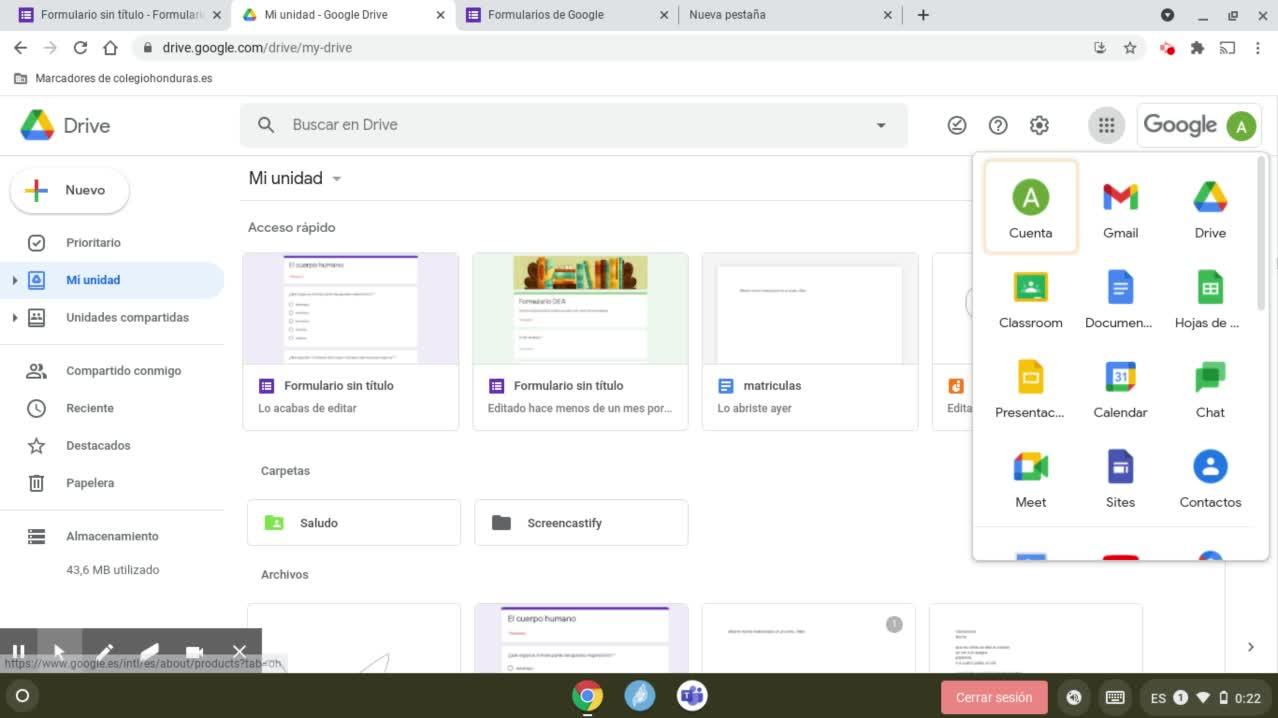Close the Mi unidad browser tab

tap(440, 15)
